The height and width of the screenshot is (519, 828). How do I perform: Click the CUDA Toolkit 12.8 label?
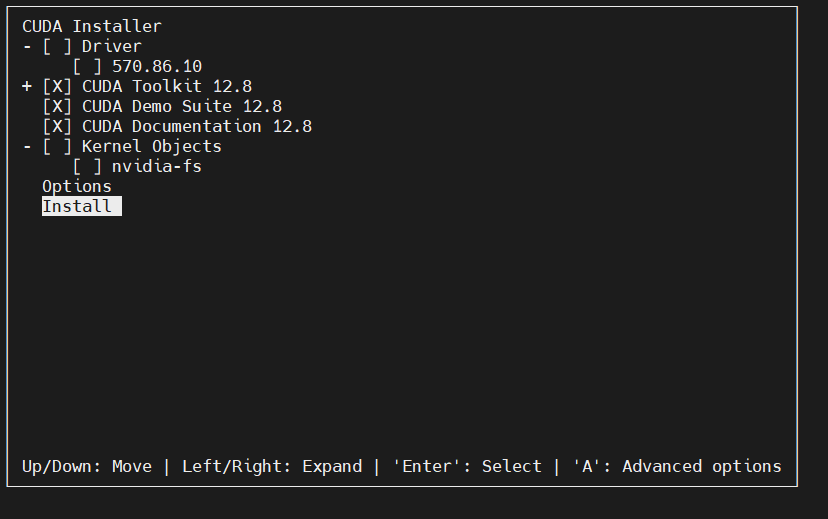point(167,87)
